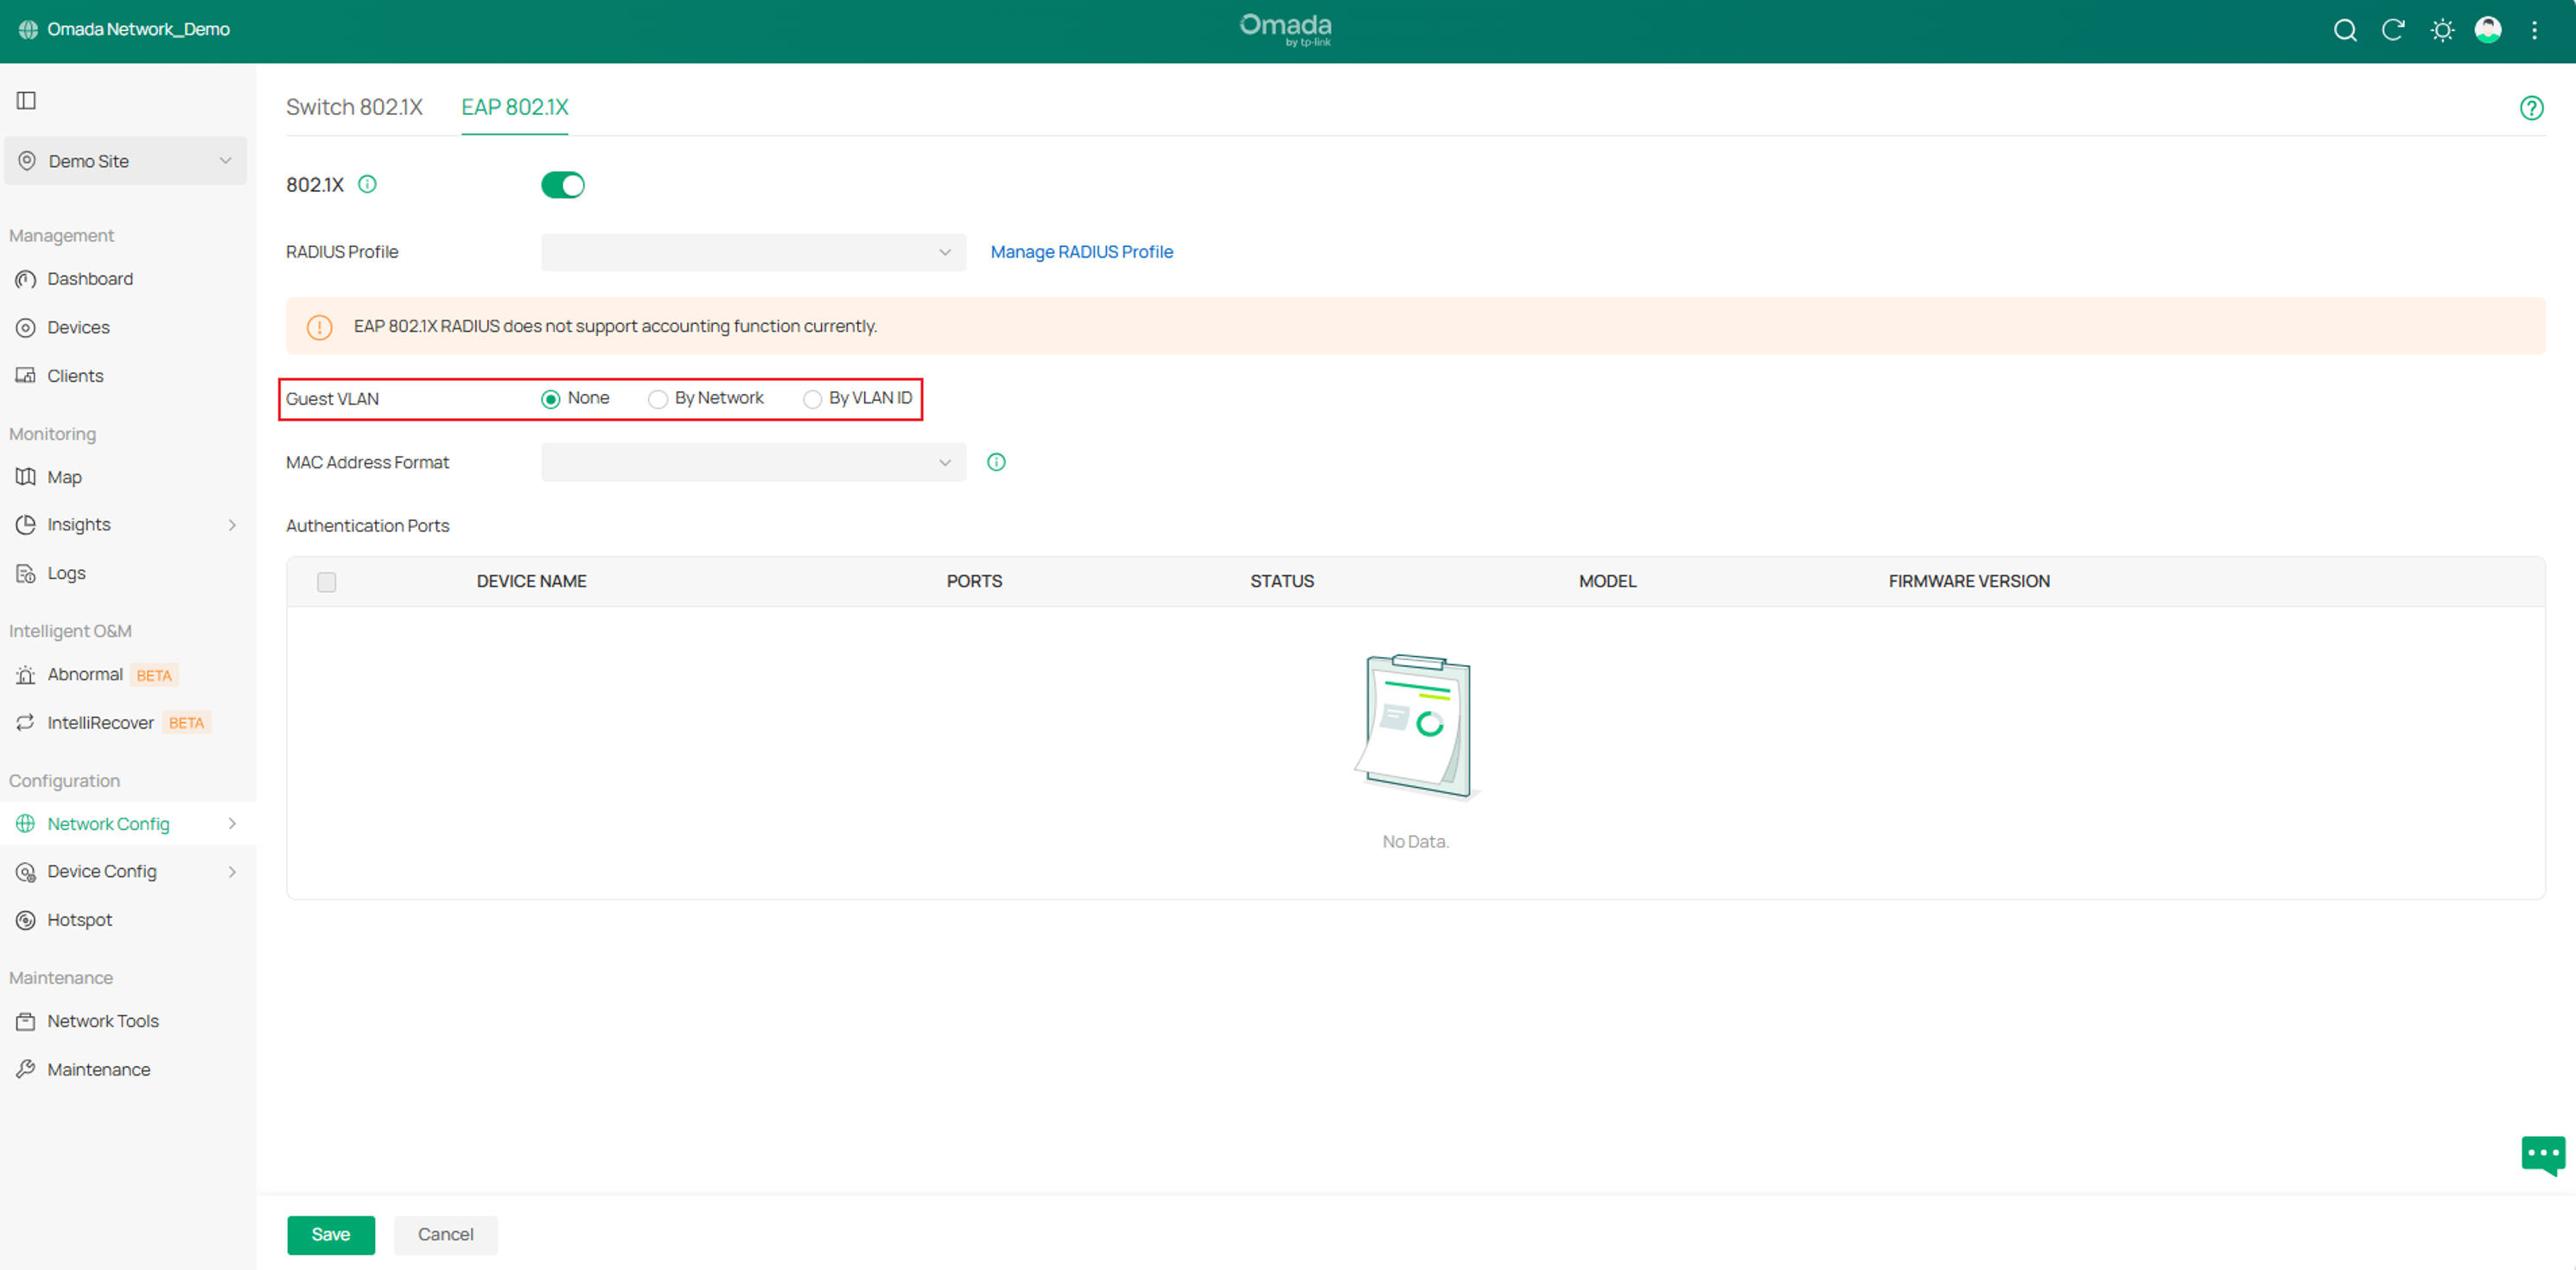
Task: Expand the Network Config submenu chevron
Action: (x=232, y=824)
